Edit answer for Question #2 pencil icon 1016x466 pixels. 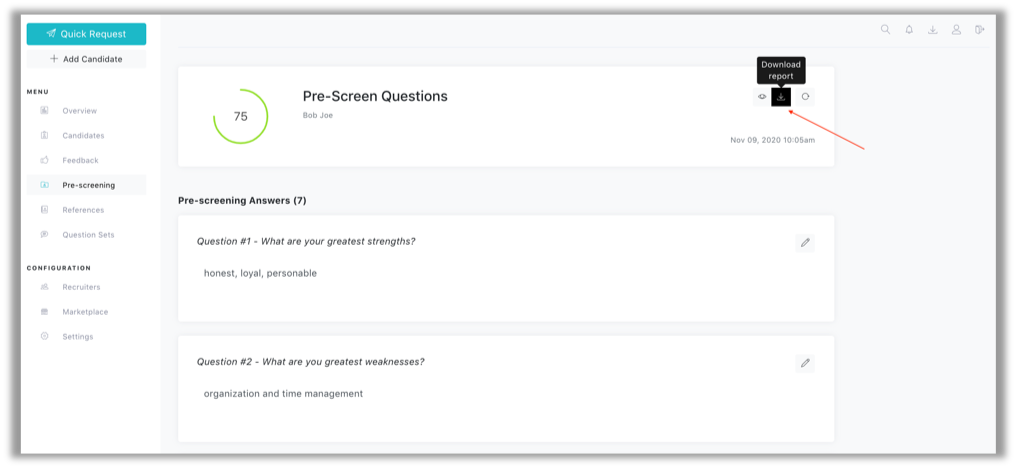[805, 364]
